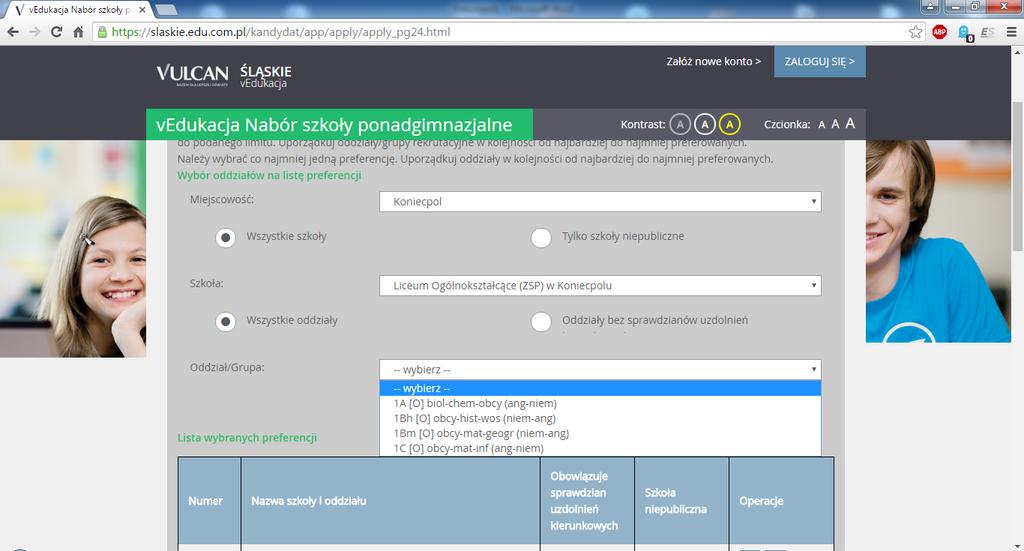This screenshot has height=551, width=1024.
Task: Choose 1Bh obcy-hist-wos (niem-ang) option
Action: (600, 418)
